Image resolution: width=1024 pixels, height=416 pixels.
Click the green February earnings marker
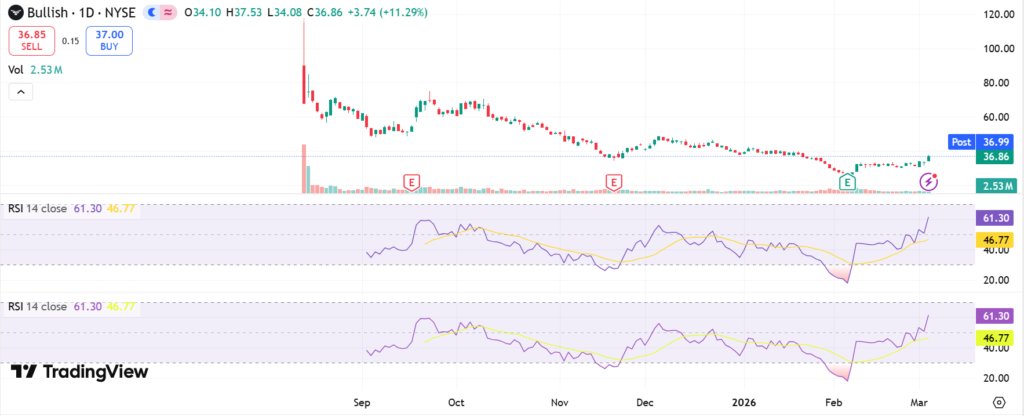point(847,181)
